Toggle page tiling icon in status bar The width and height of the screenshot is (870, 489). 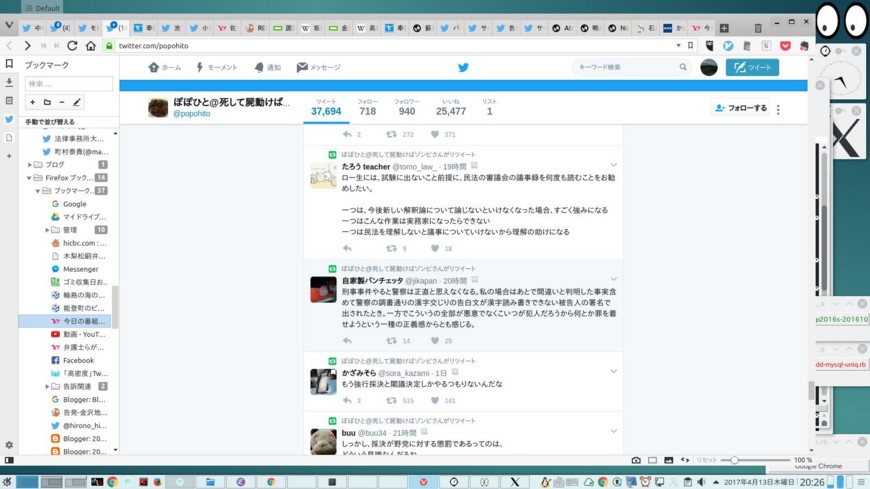point(652,460)
